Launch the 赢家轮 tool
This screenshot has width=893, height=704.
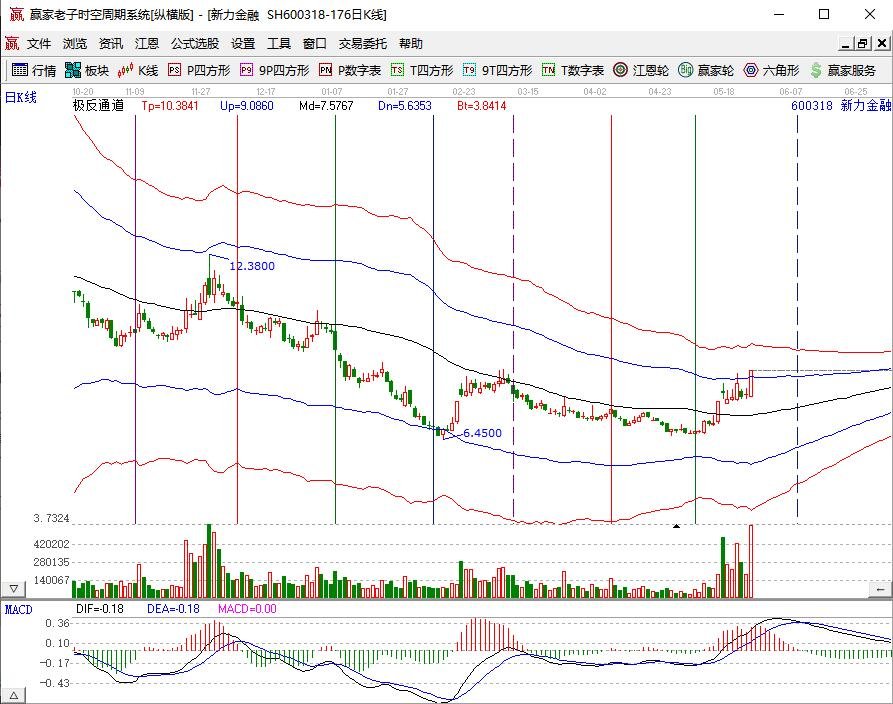[706, 70]
